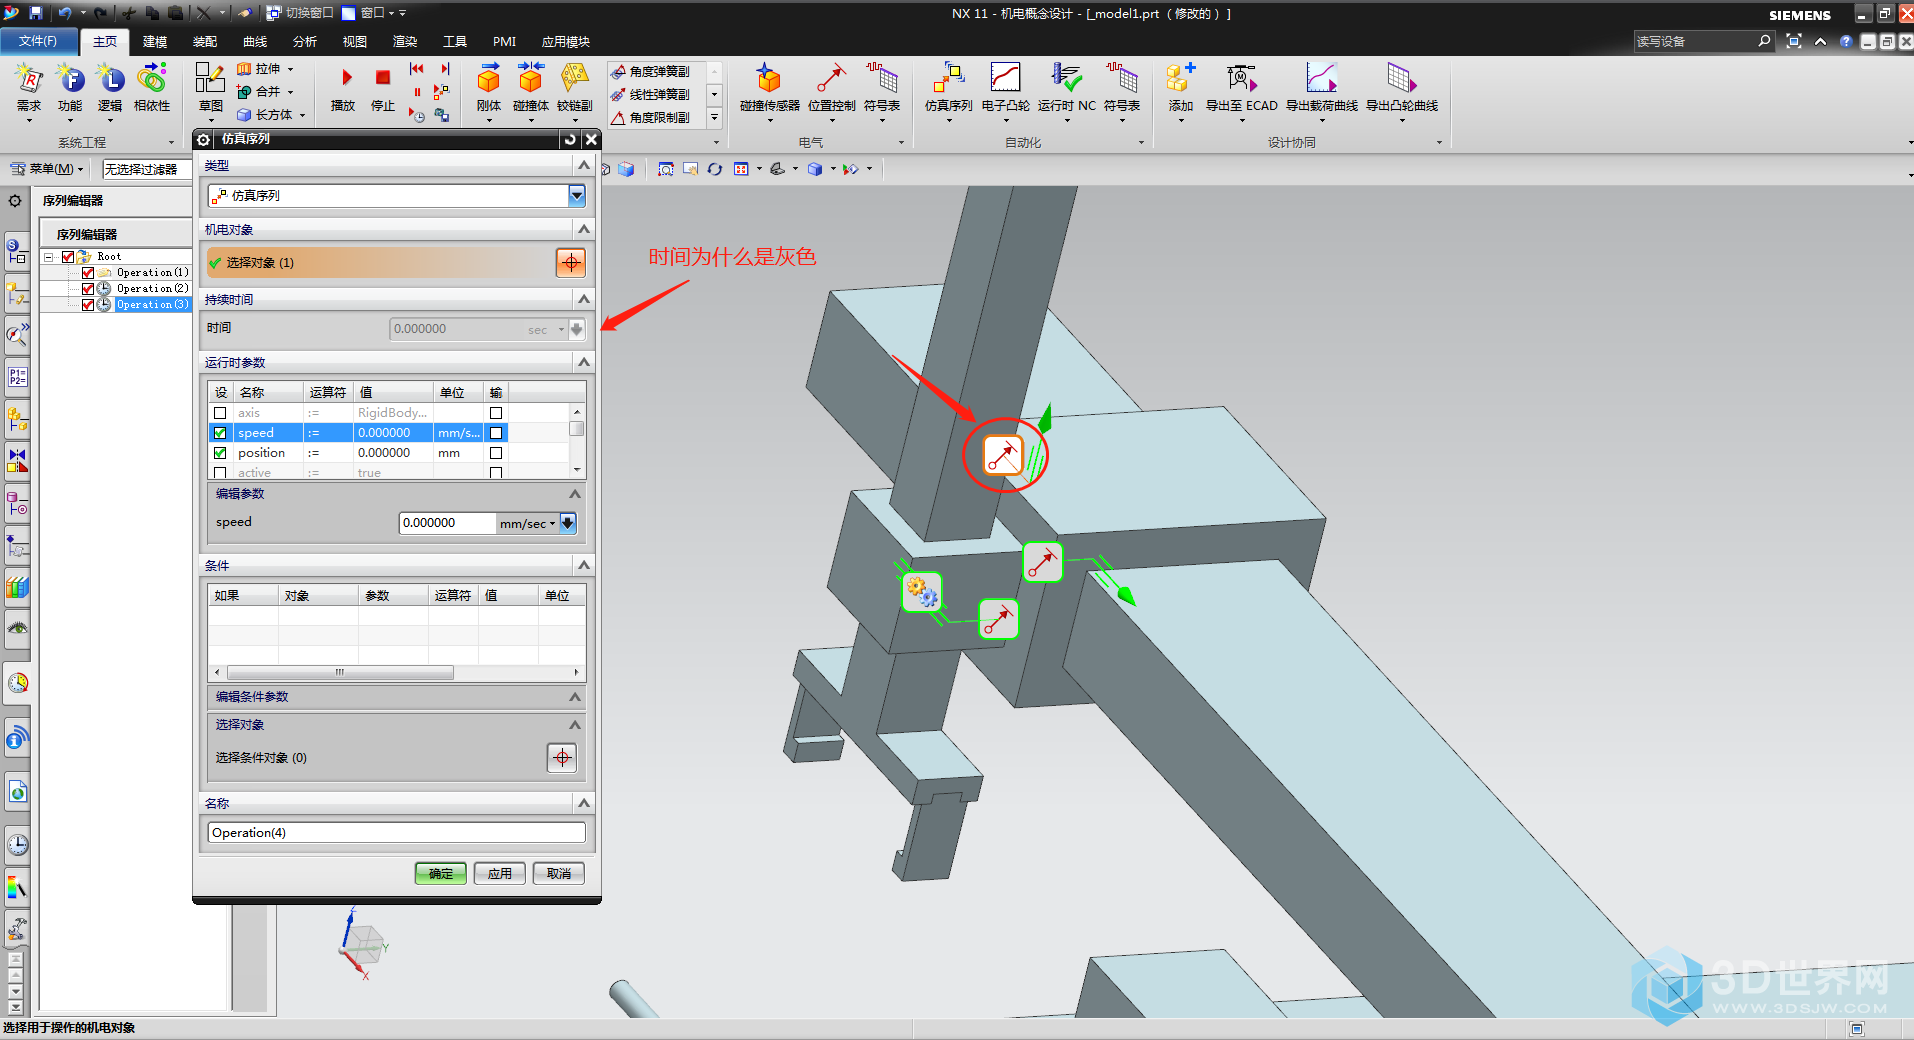Toggle output checkbox in position row
The image size is (1914, 1040).
pyautogui.click(x=496, y=453)
